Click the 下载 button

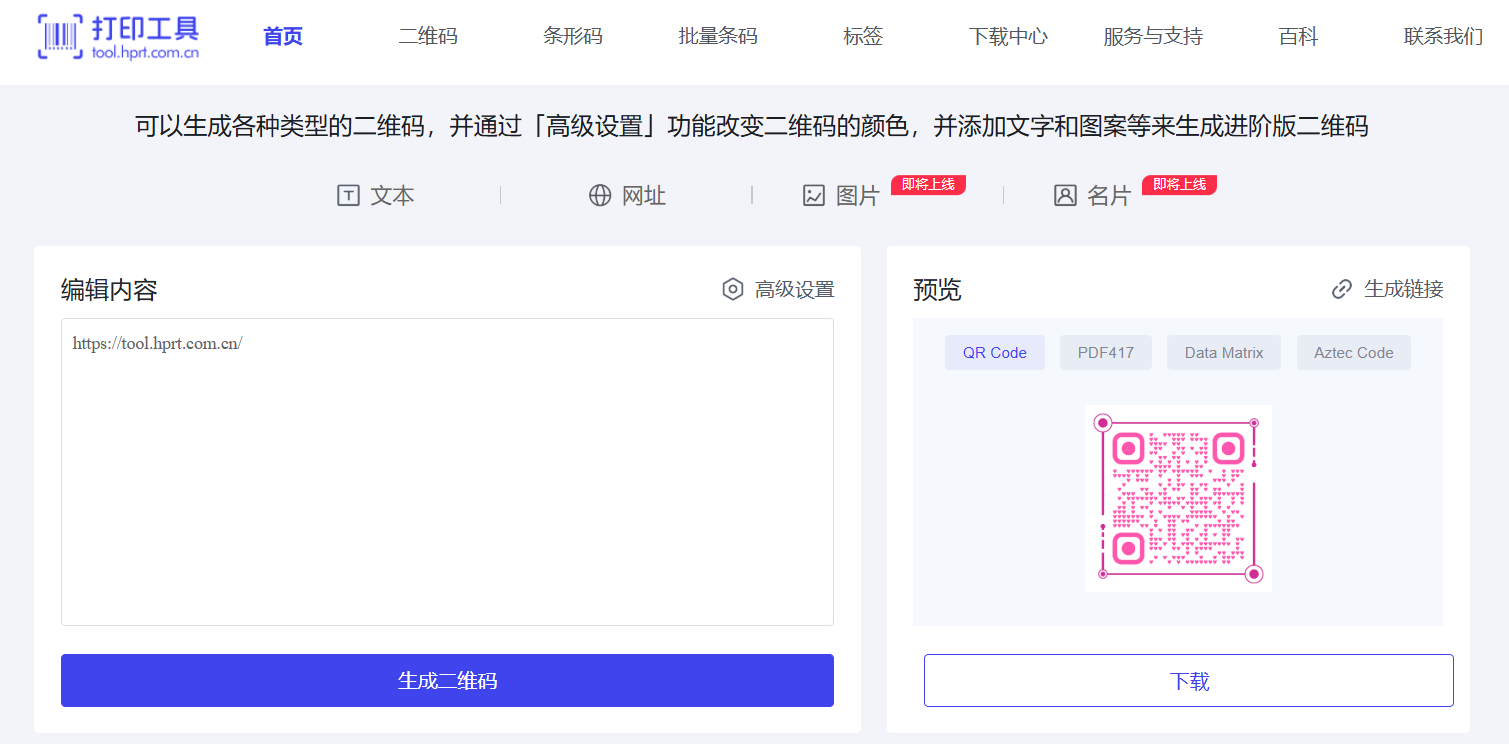pyautogui.click(x=1189, y=681)
